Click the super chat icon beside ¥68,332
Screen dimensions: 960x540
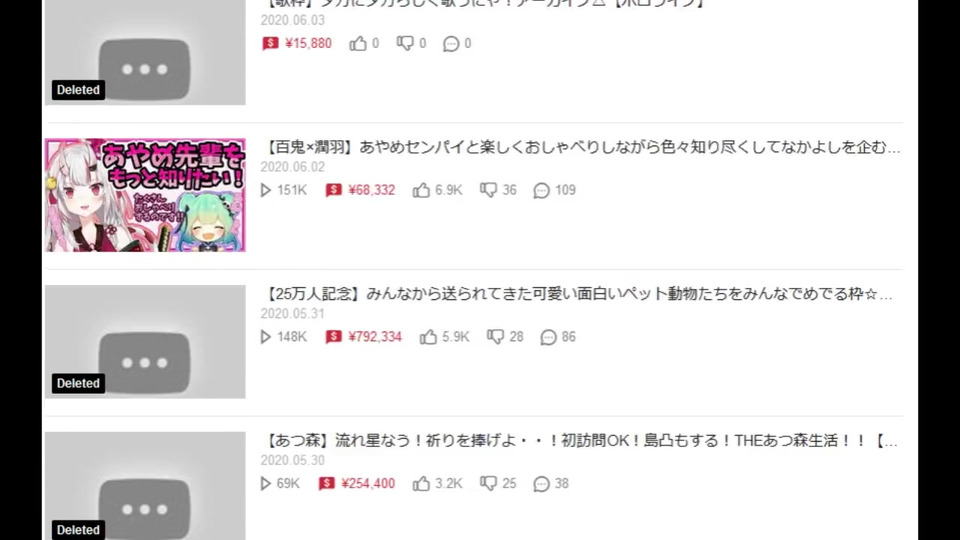tap(334, 190)
